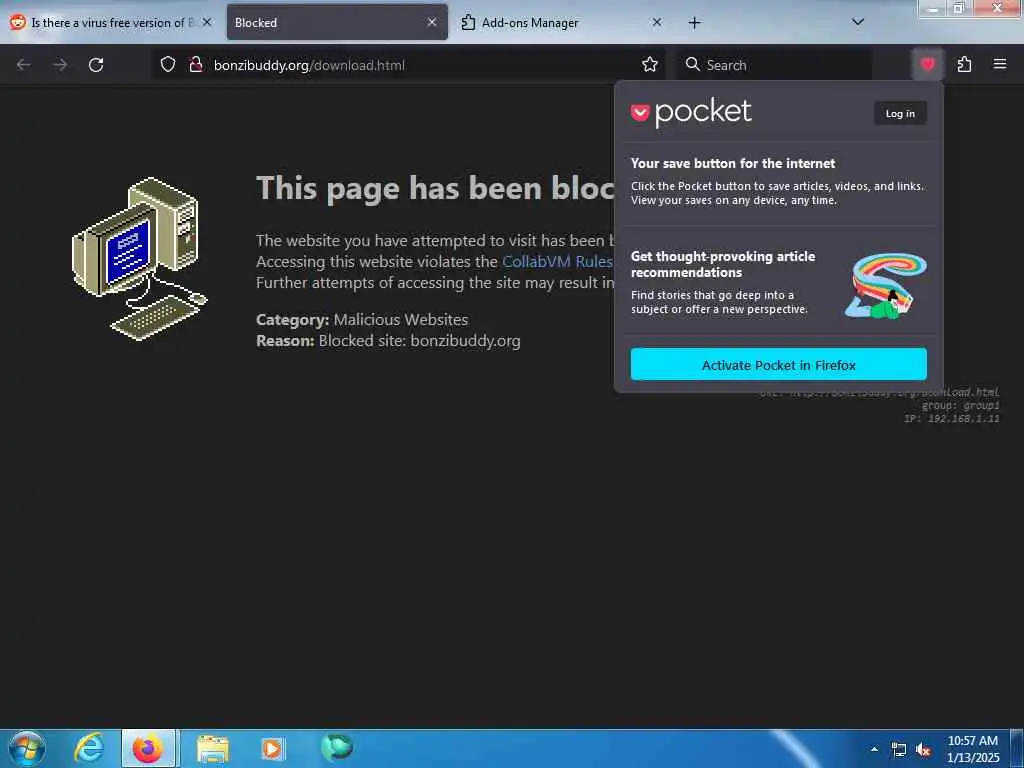Open the Extensions puzzle icon

tap(964, 64)
